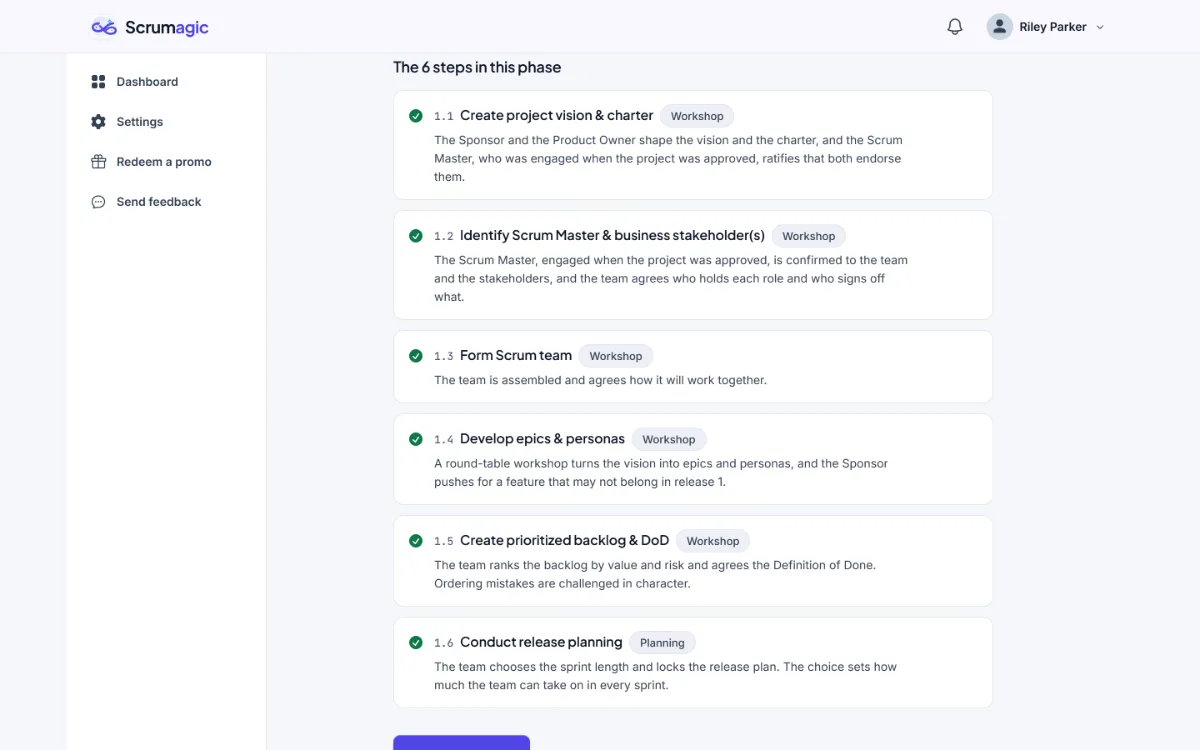Image resolution: width=1200 pixels, height=750 pixels.
Task: Click the step number 1.5
Action: point(444,541)
